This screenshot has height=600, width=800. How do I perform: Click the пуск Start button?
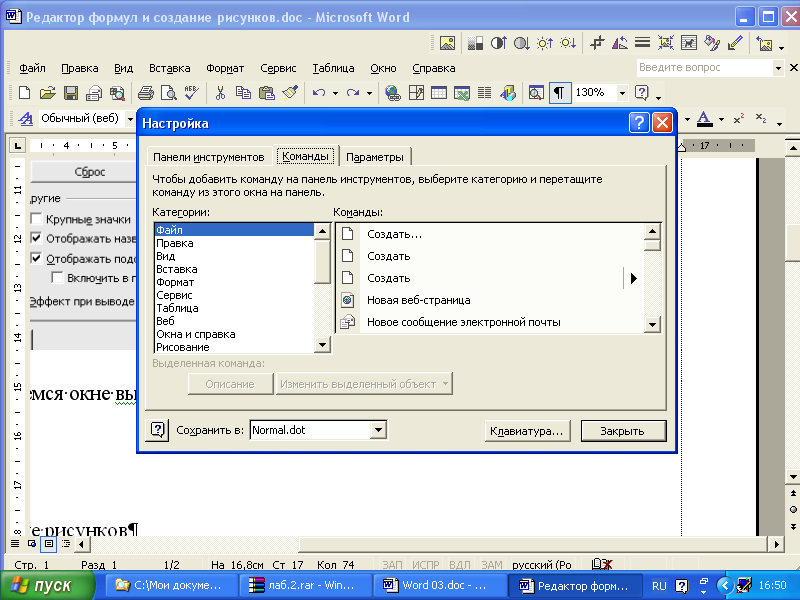click(47, 585)
